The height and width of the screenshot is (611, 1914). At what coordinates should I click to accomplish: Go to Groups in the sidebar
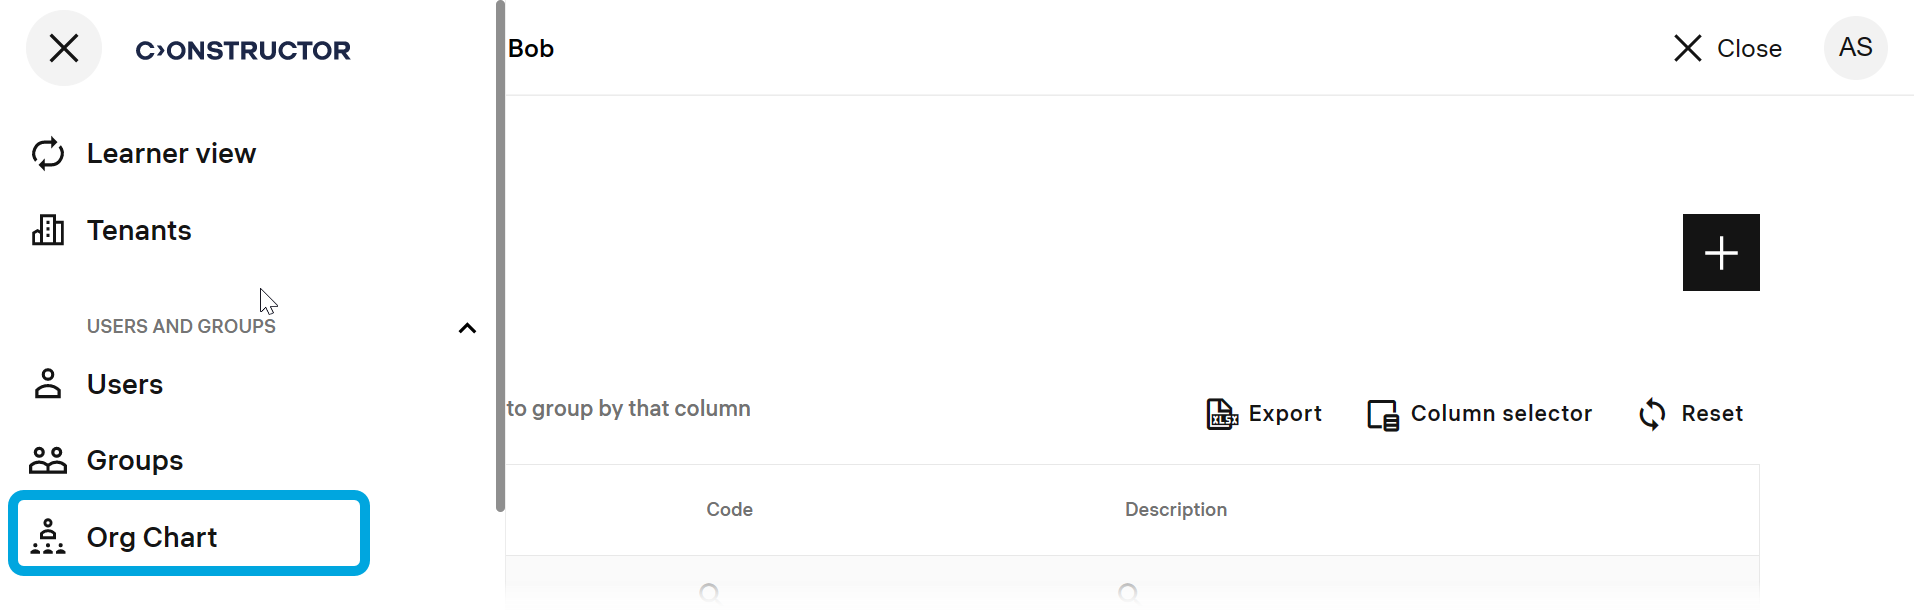coord(135,460)
